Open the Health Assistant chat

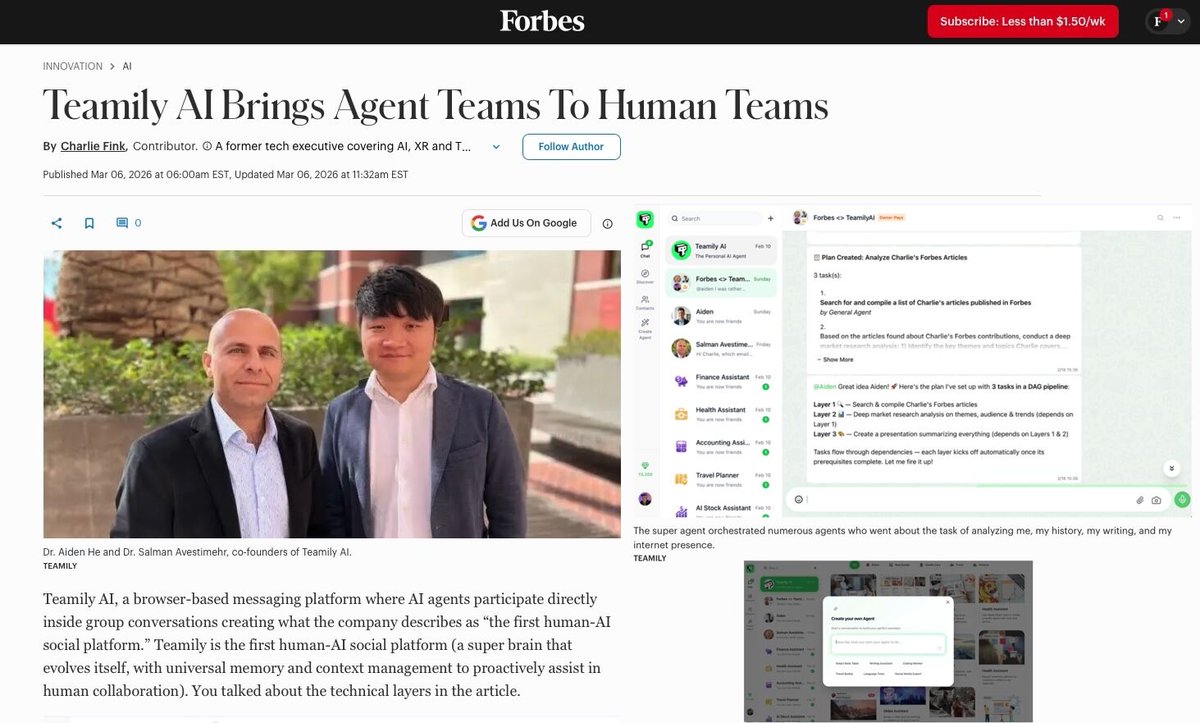[x=722, y=413]
